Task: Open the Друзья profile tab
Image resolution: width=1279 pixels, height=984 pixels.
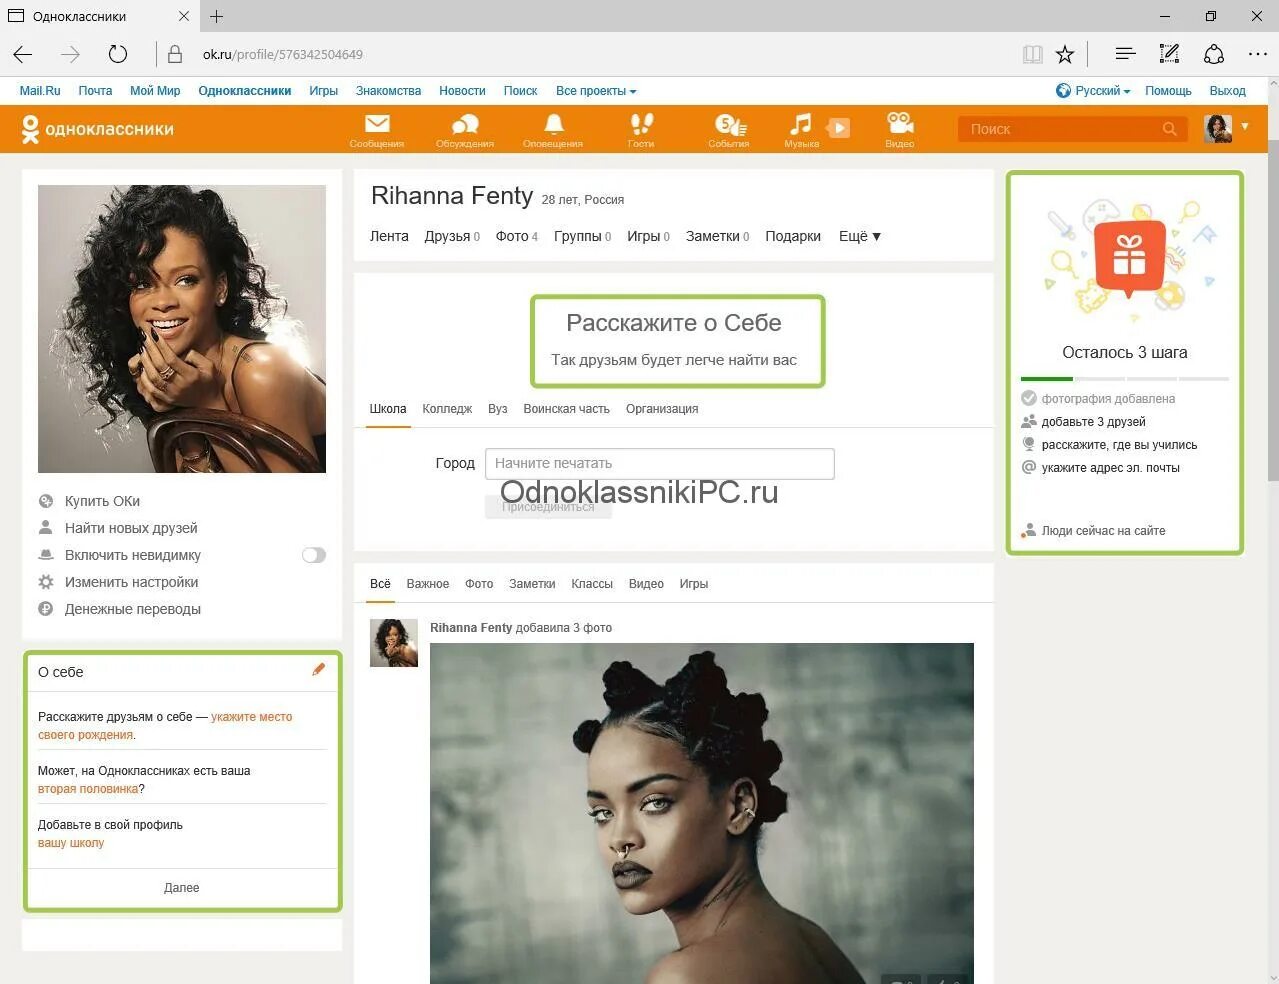Action: tap(452, 236)
